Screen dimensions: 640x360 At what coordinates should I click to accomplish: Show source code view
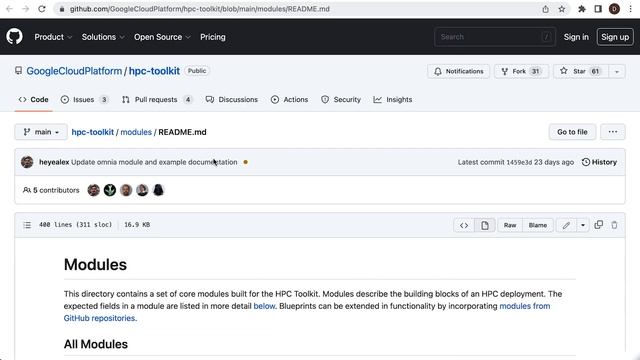pos(464,225)
